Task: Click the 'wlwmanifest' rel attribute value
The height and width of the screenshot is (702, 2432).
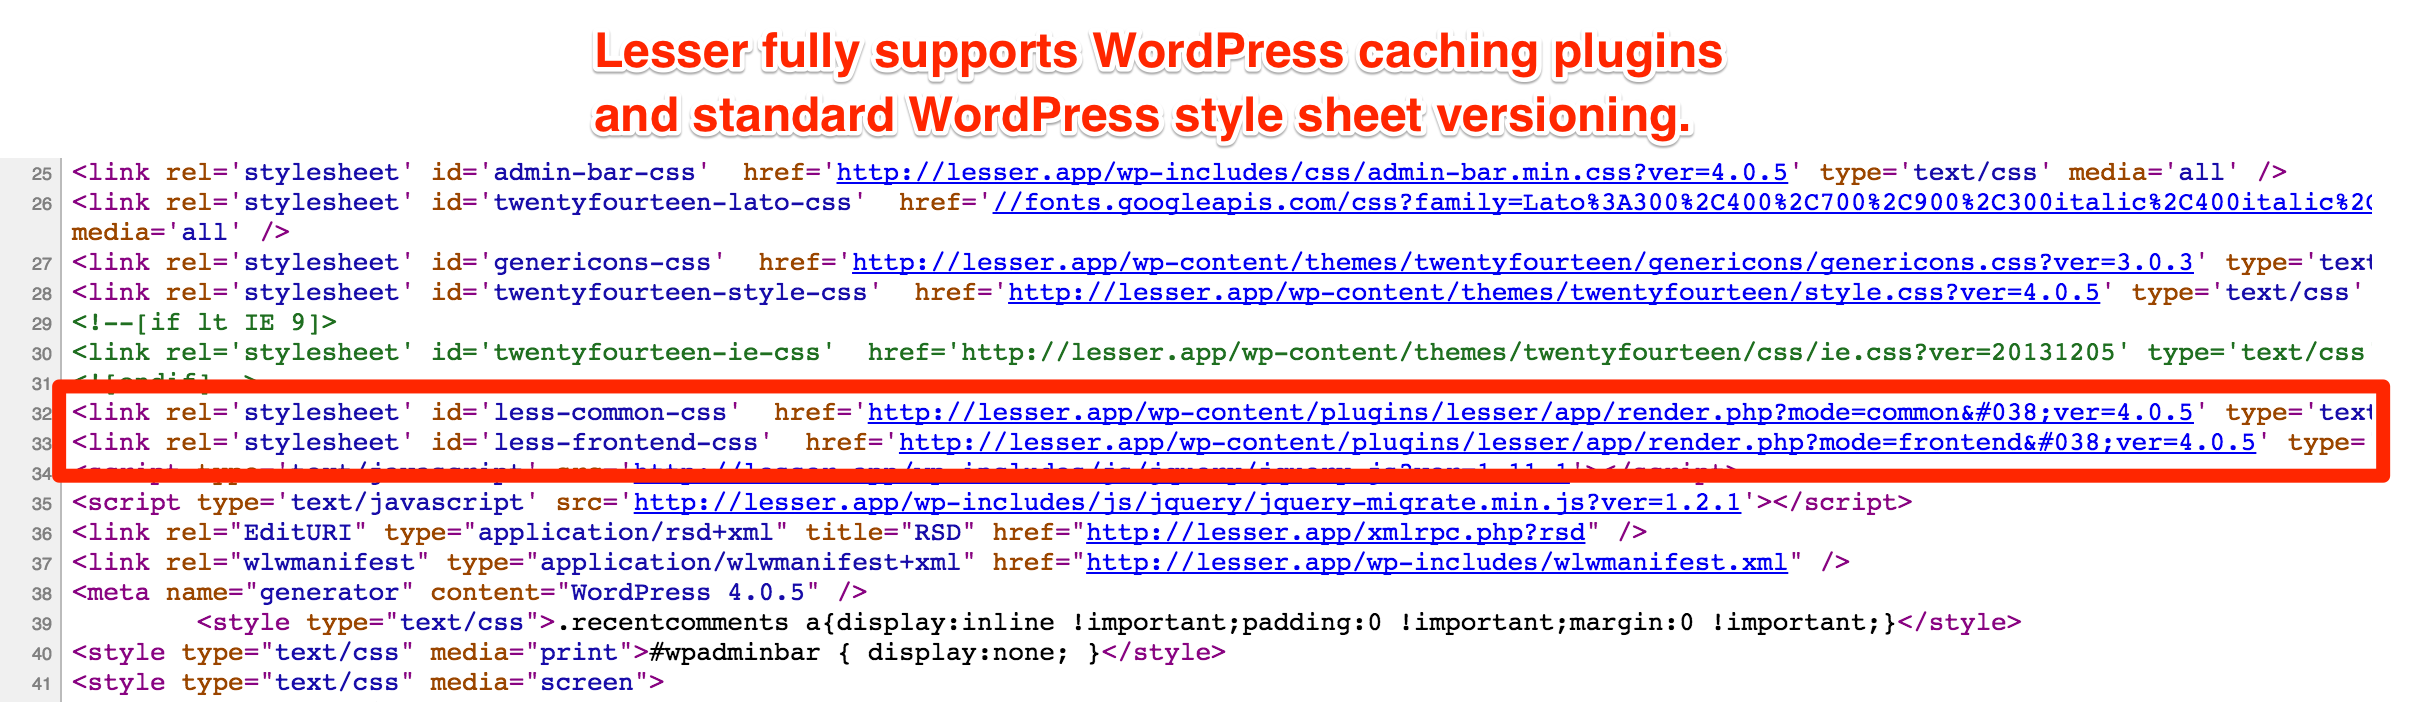Action: coord(329,563)
